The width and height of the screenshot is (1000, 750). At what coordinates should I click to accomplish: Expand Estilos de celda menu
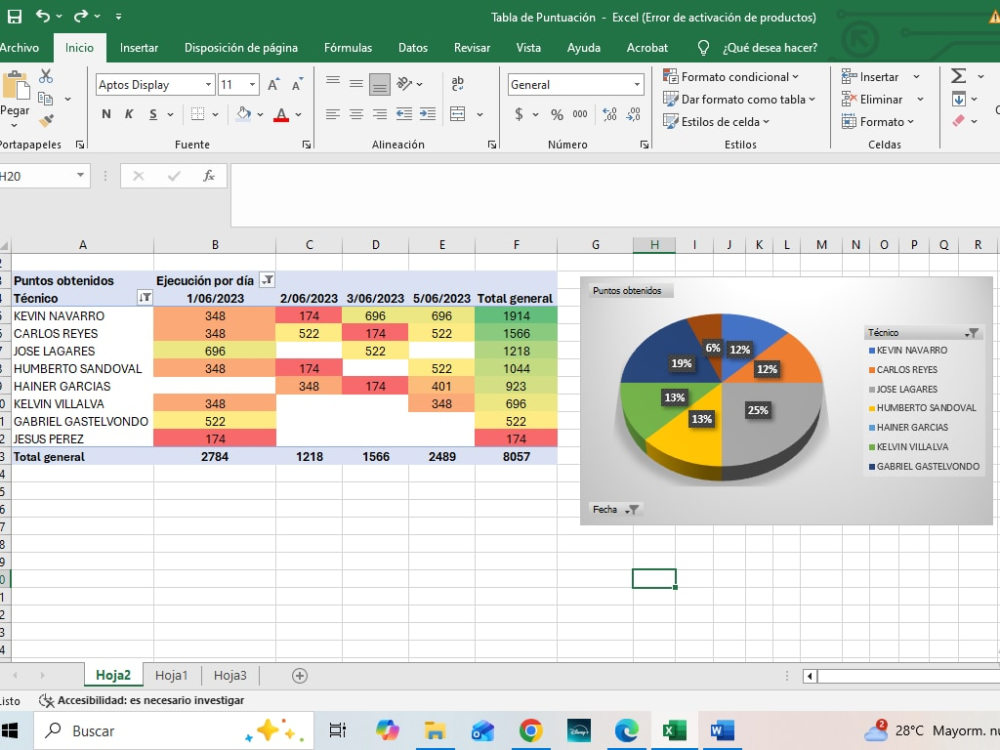(x=716, y=121)
